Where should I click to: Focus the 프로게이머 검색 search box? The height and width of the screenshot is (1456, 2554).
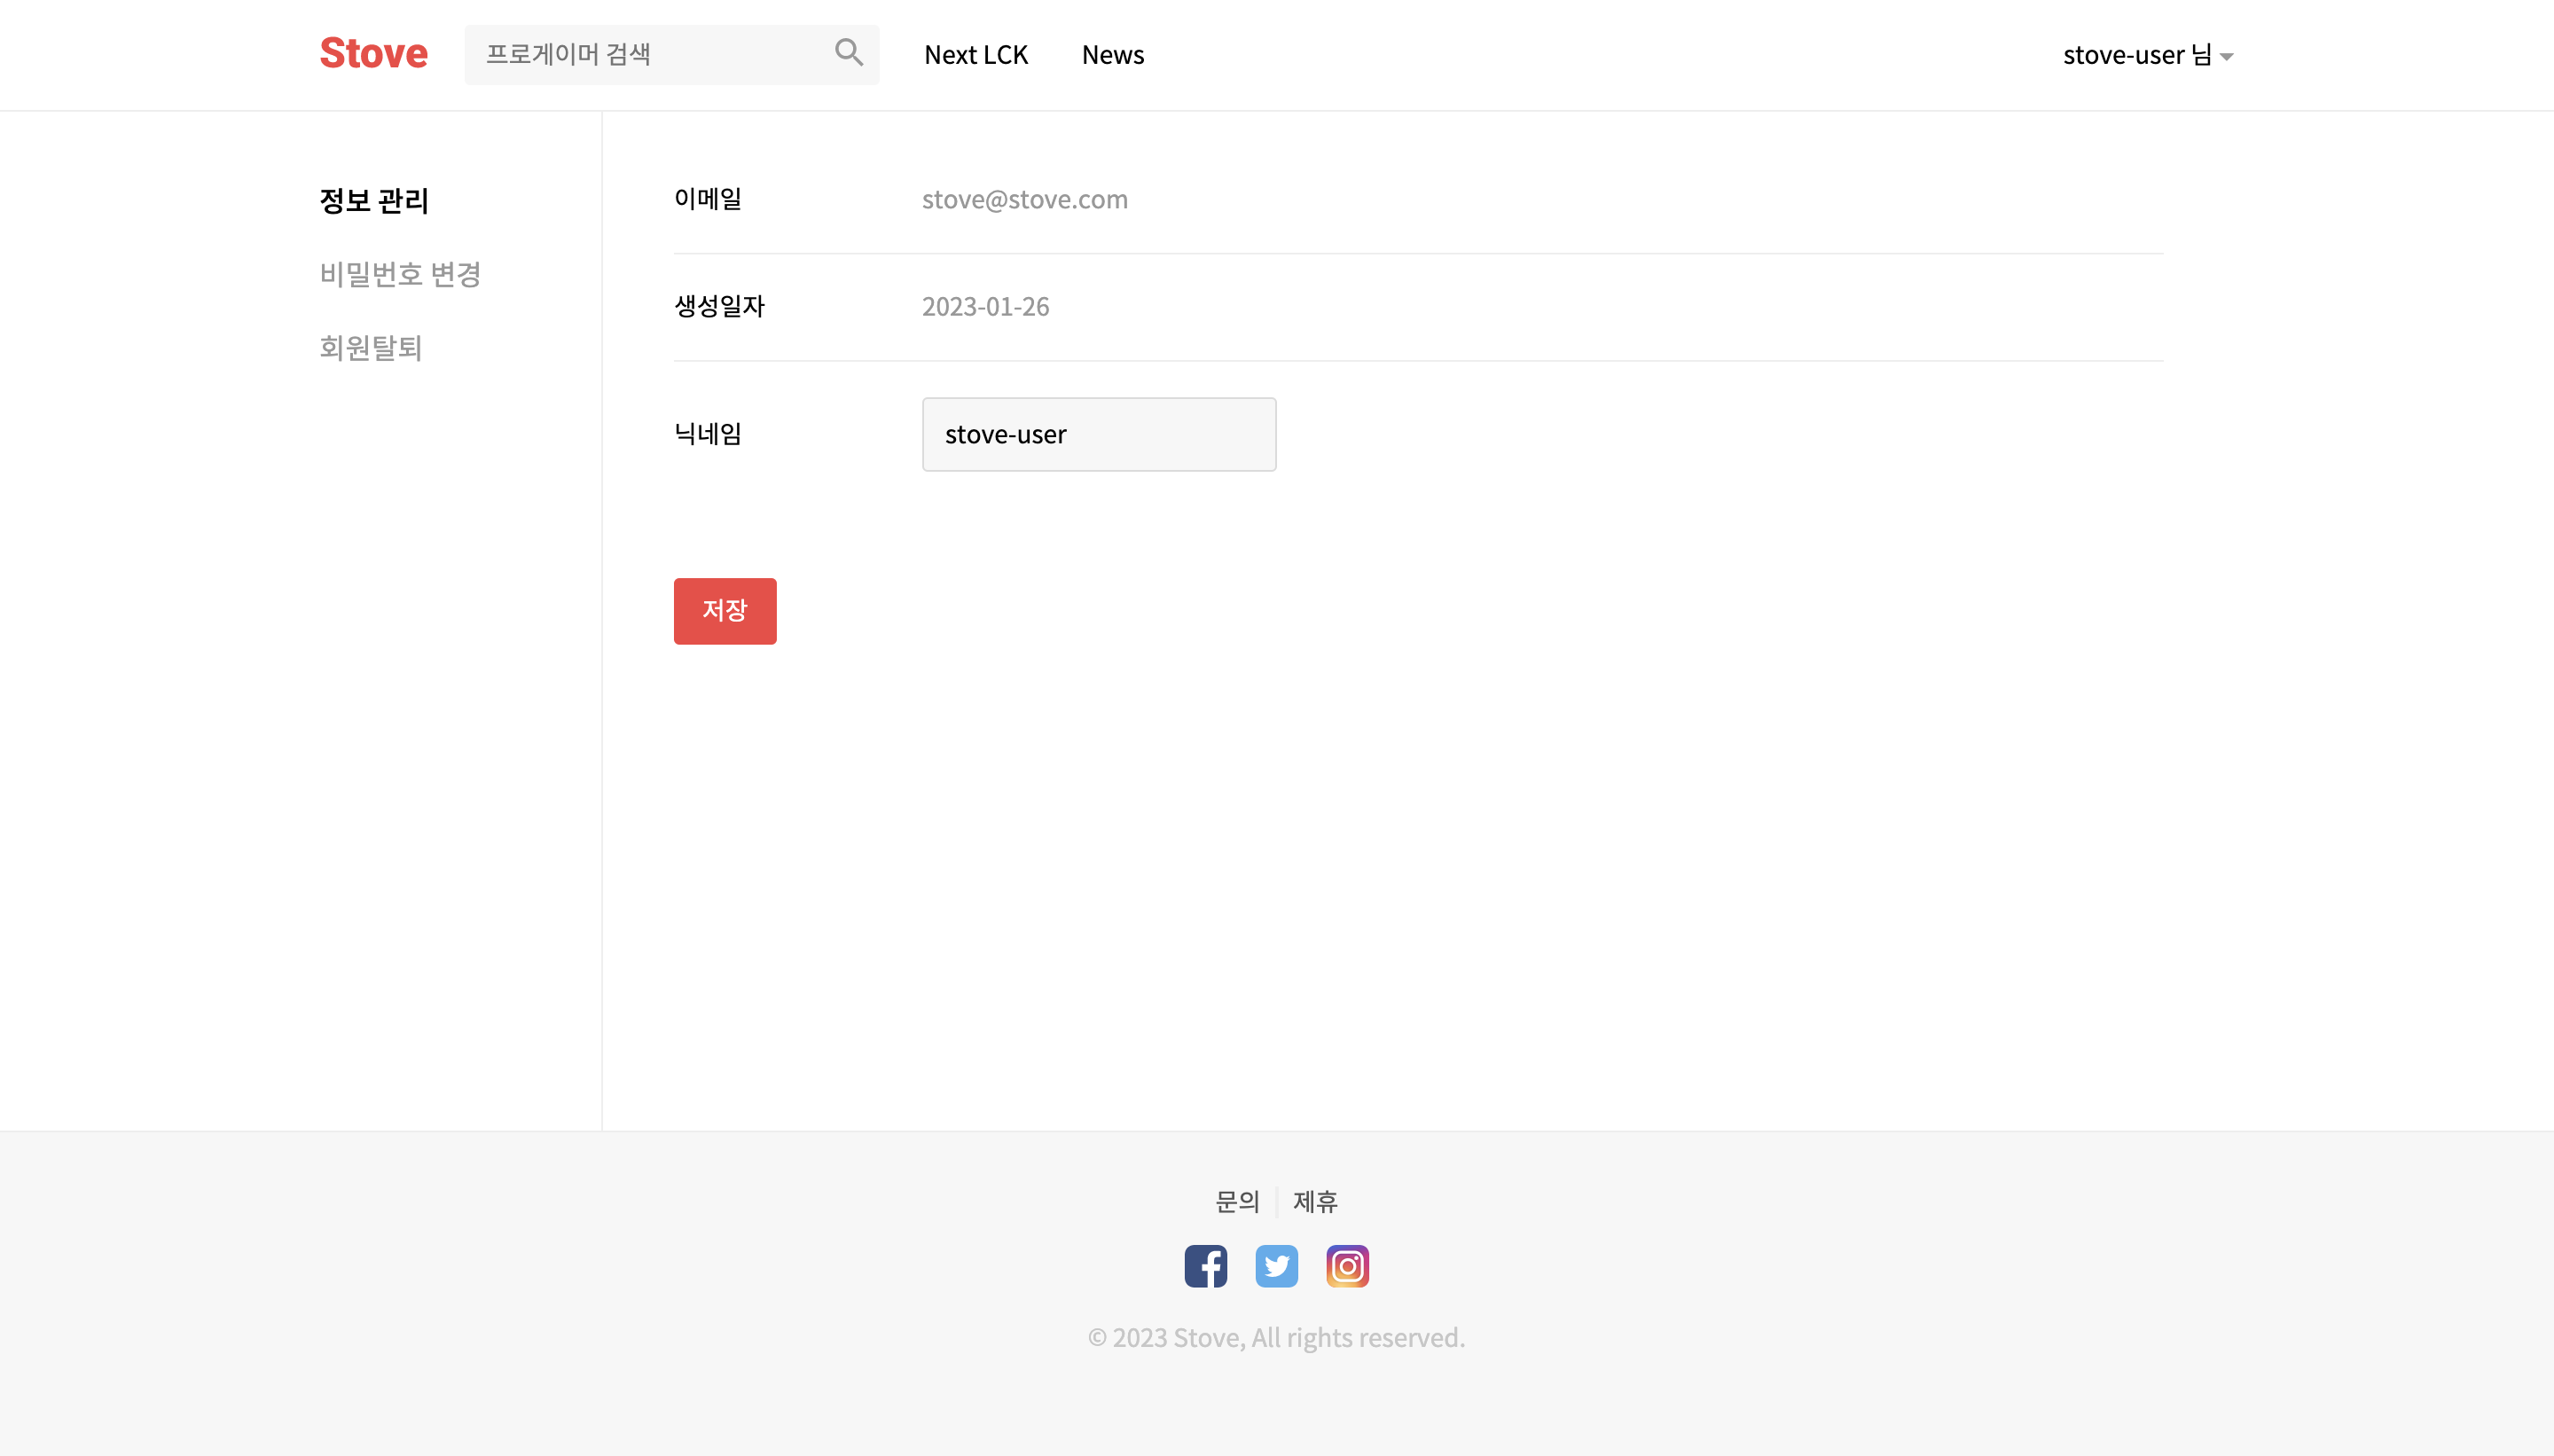640,54
